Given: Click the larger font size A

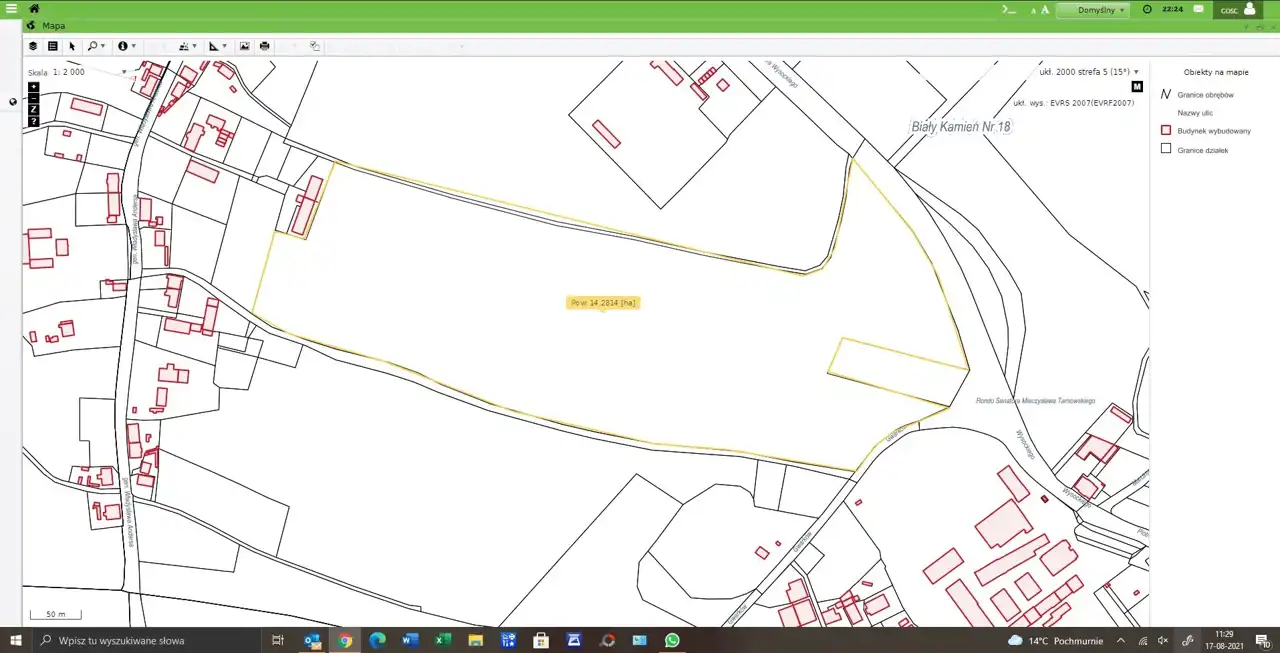Looking at the screenshot, I should click(1045, 9).
